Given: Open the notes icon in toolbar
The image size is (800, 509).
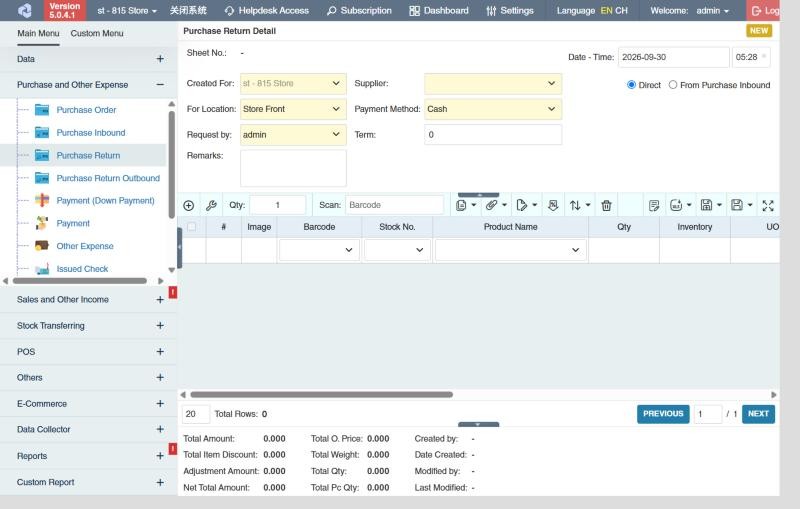Looking at the screenshot, I should [654, 205].
